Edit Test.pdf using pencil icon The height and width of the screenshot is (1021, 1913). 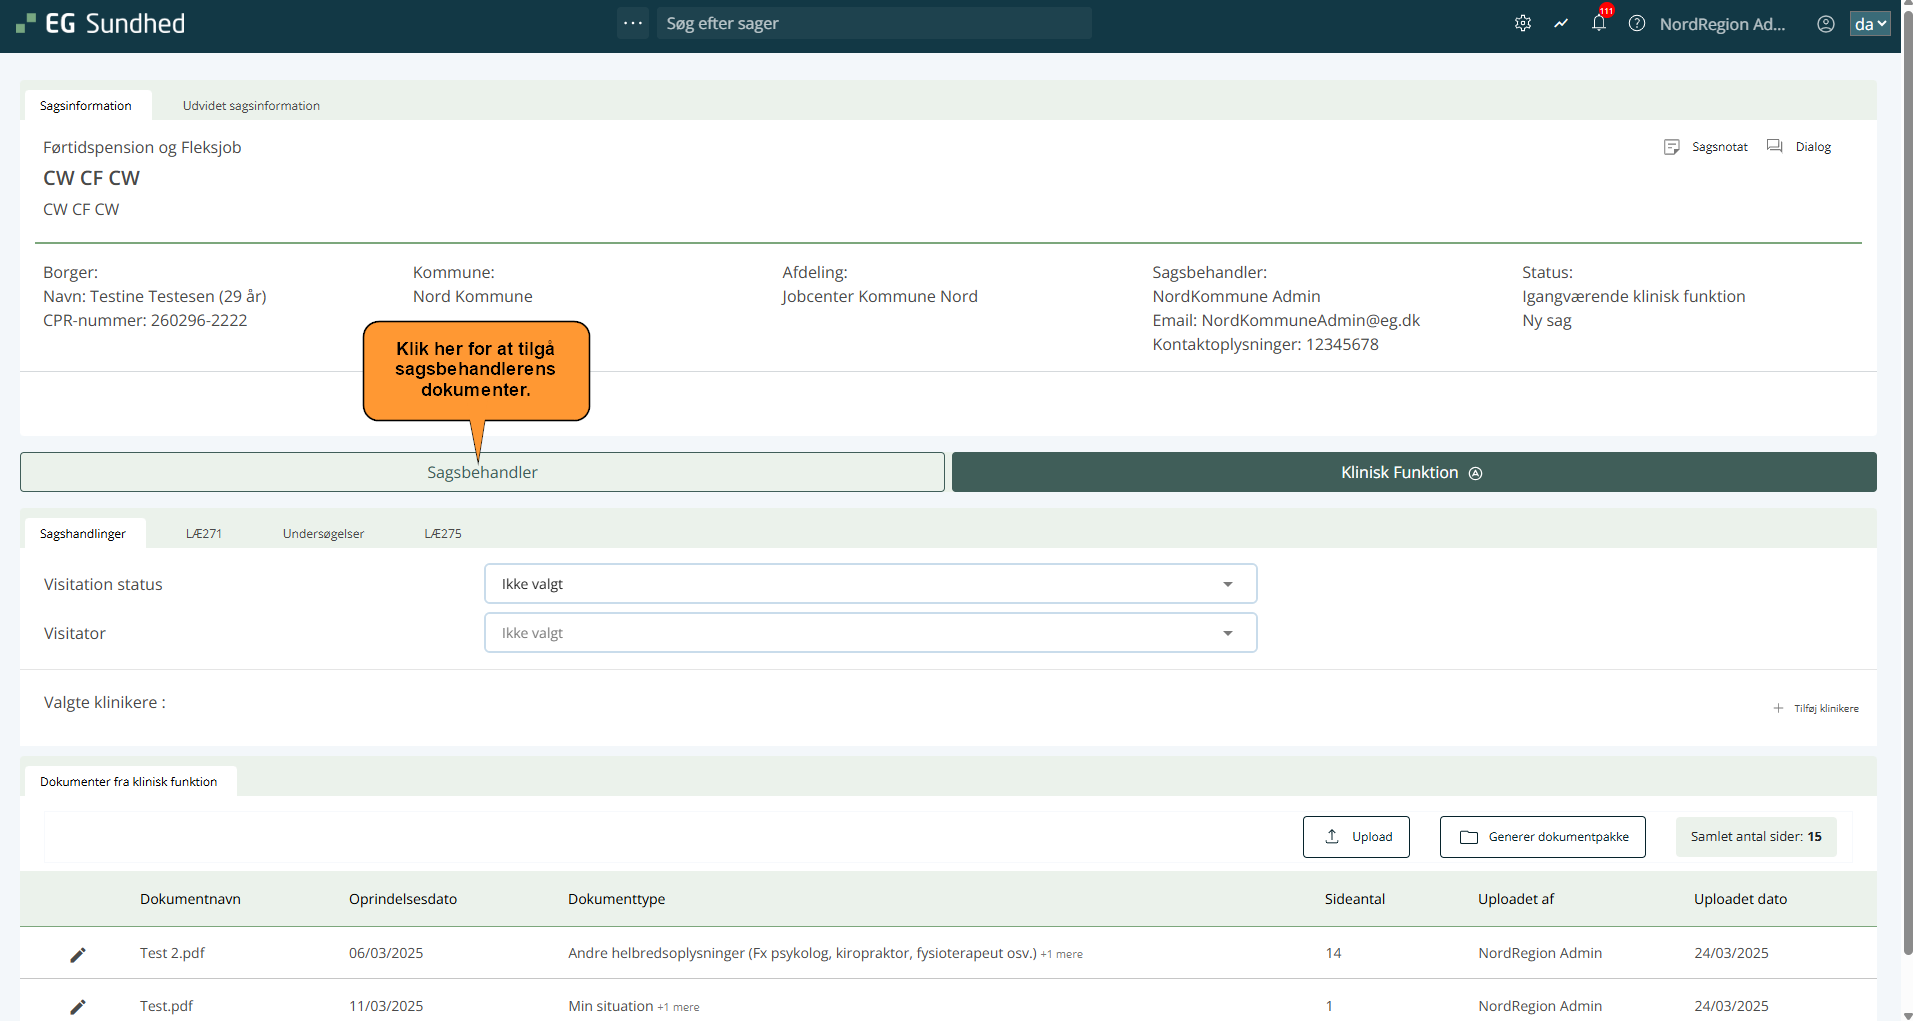point(78,1006)
